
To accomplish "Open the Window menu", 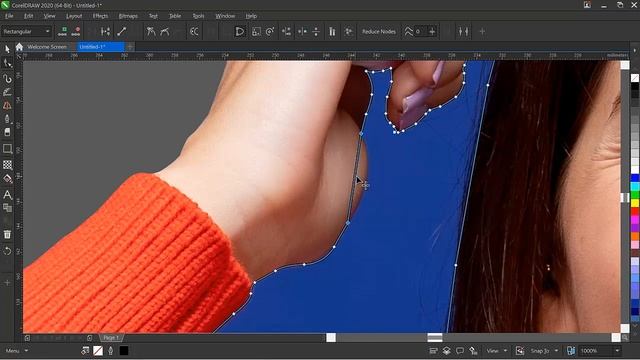I will [225, 16].
